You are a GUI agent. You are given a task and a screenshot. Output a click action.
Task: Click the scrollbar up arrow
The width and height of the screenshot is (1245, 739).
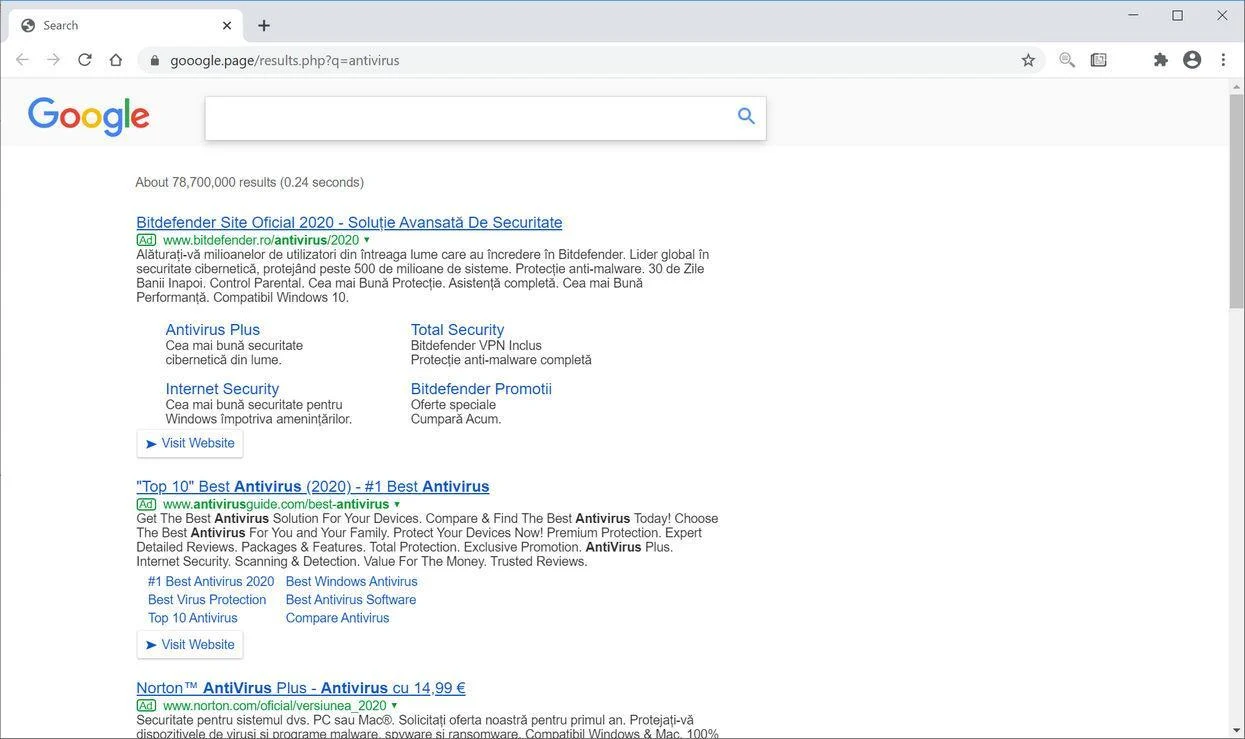click(x=1237, y=86)
